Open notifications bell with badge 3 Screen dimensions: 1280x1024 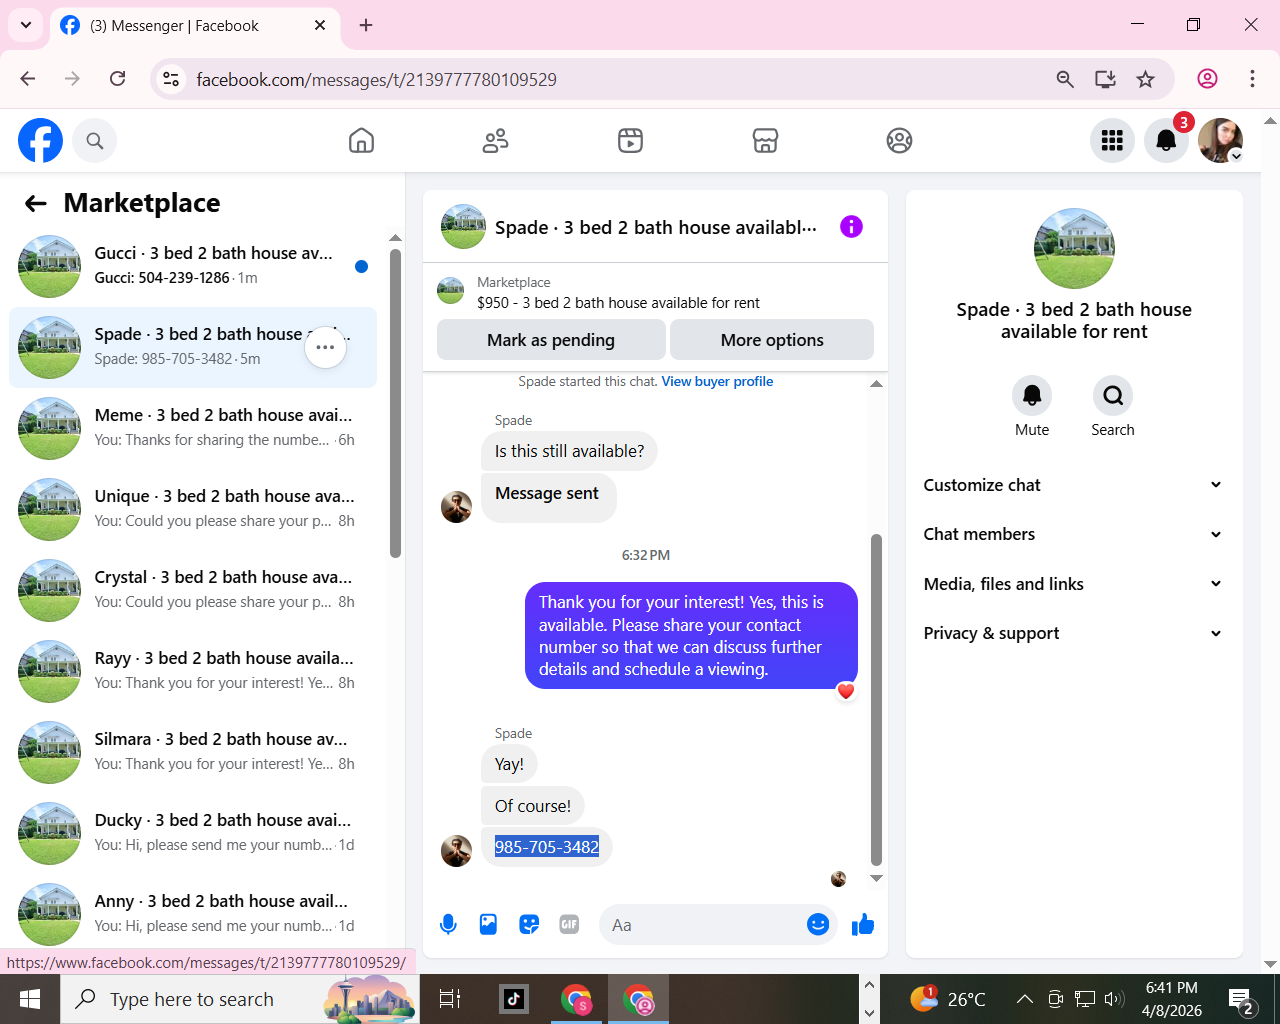(x=1166, y=141)
